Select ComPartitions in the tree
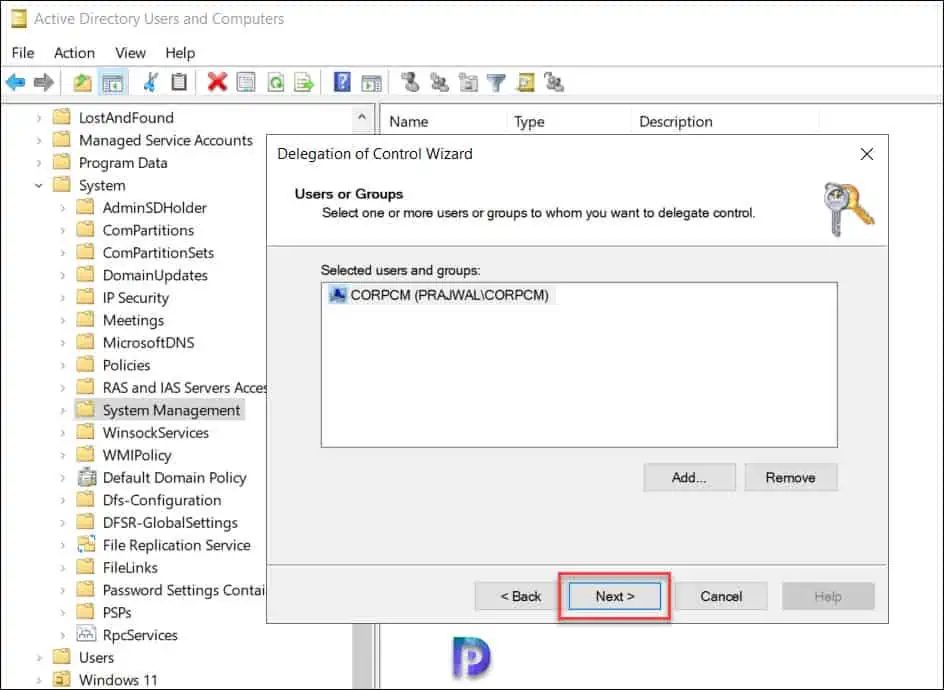 click(148, 231)
